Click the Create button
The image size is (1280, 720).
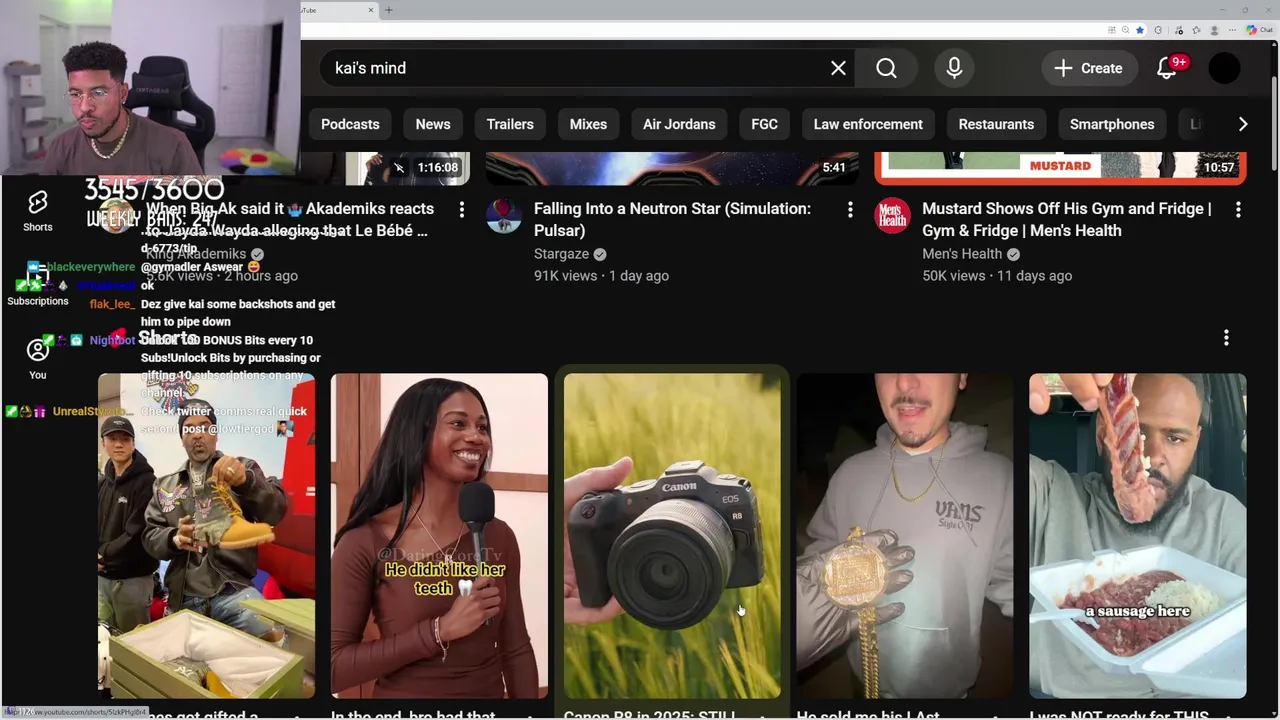(1088, 68)
